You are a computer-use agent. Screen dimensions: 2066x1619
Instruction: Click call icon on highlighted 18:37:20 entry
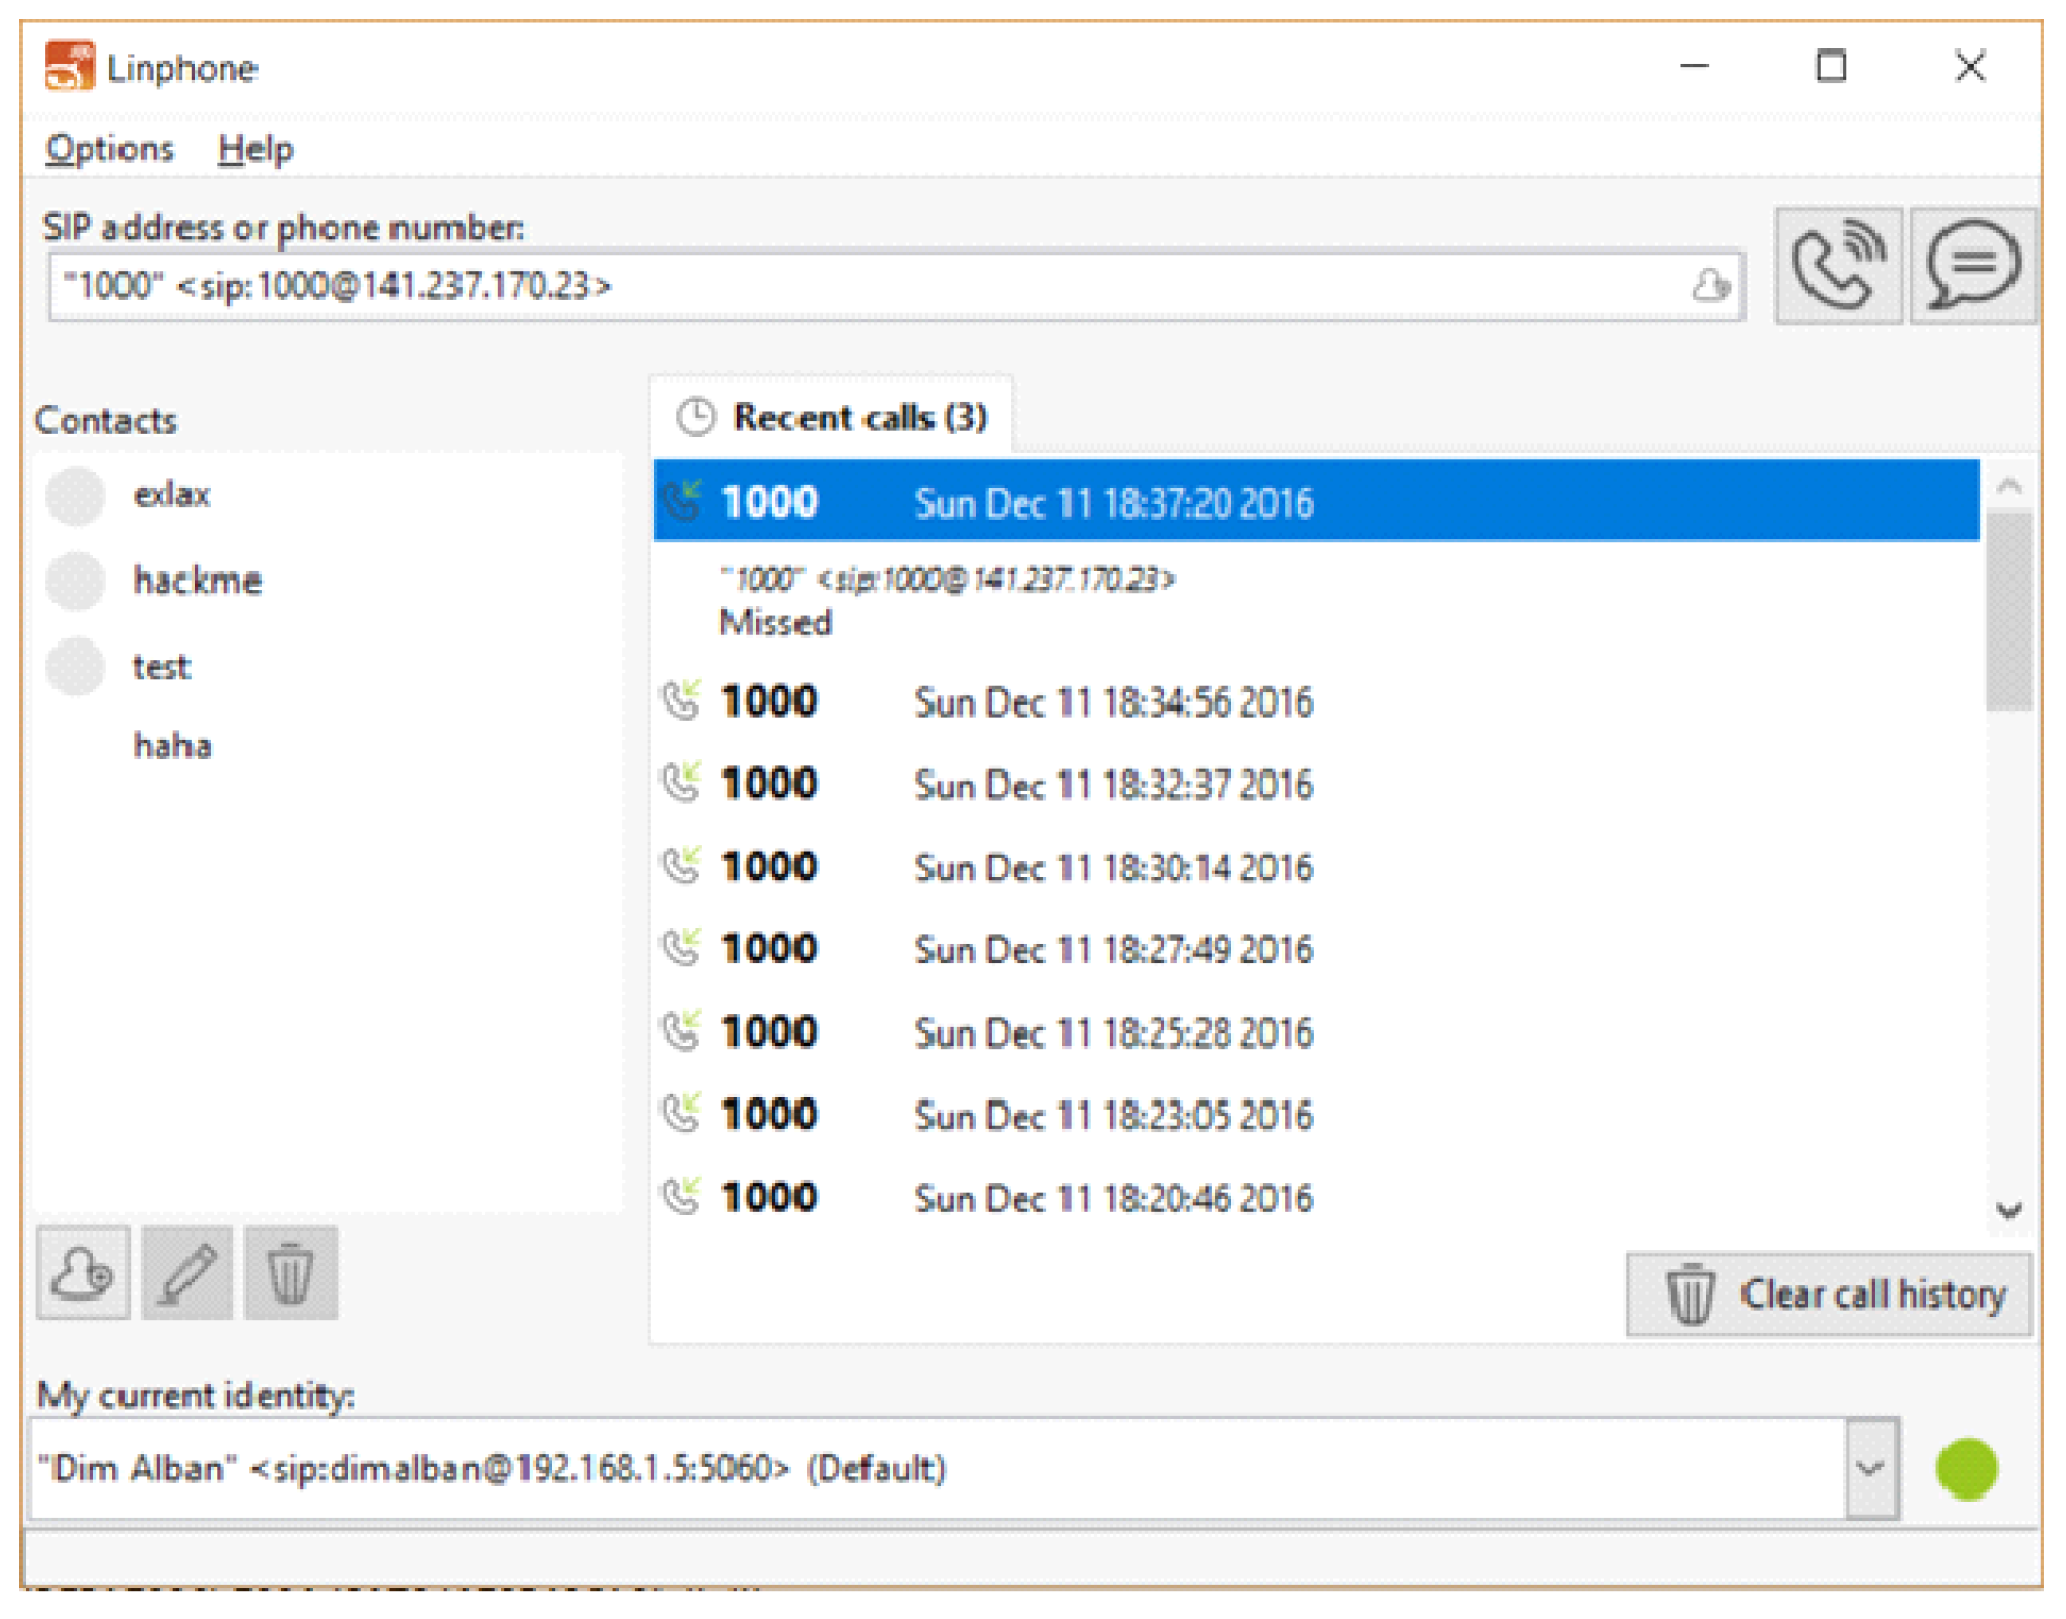tap(682, 501)
